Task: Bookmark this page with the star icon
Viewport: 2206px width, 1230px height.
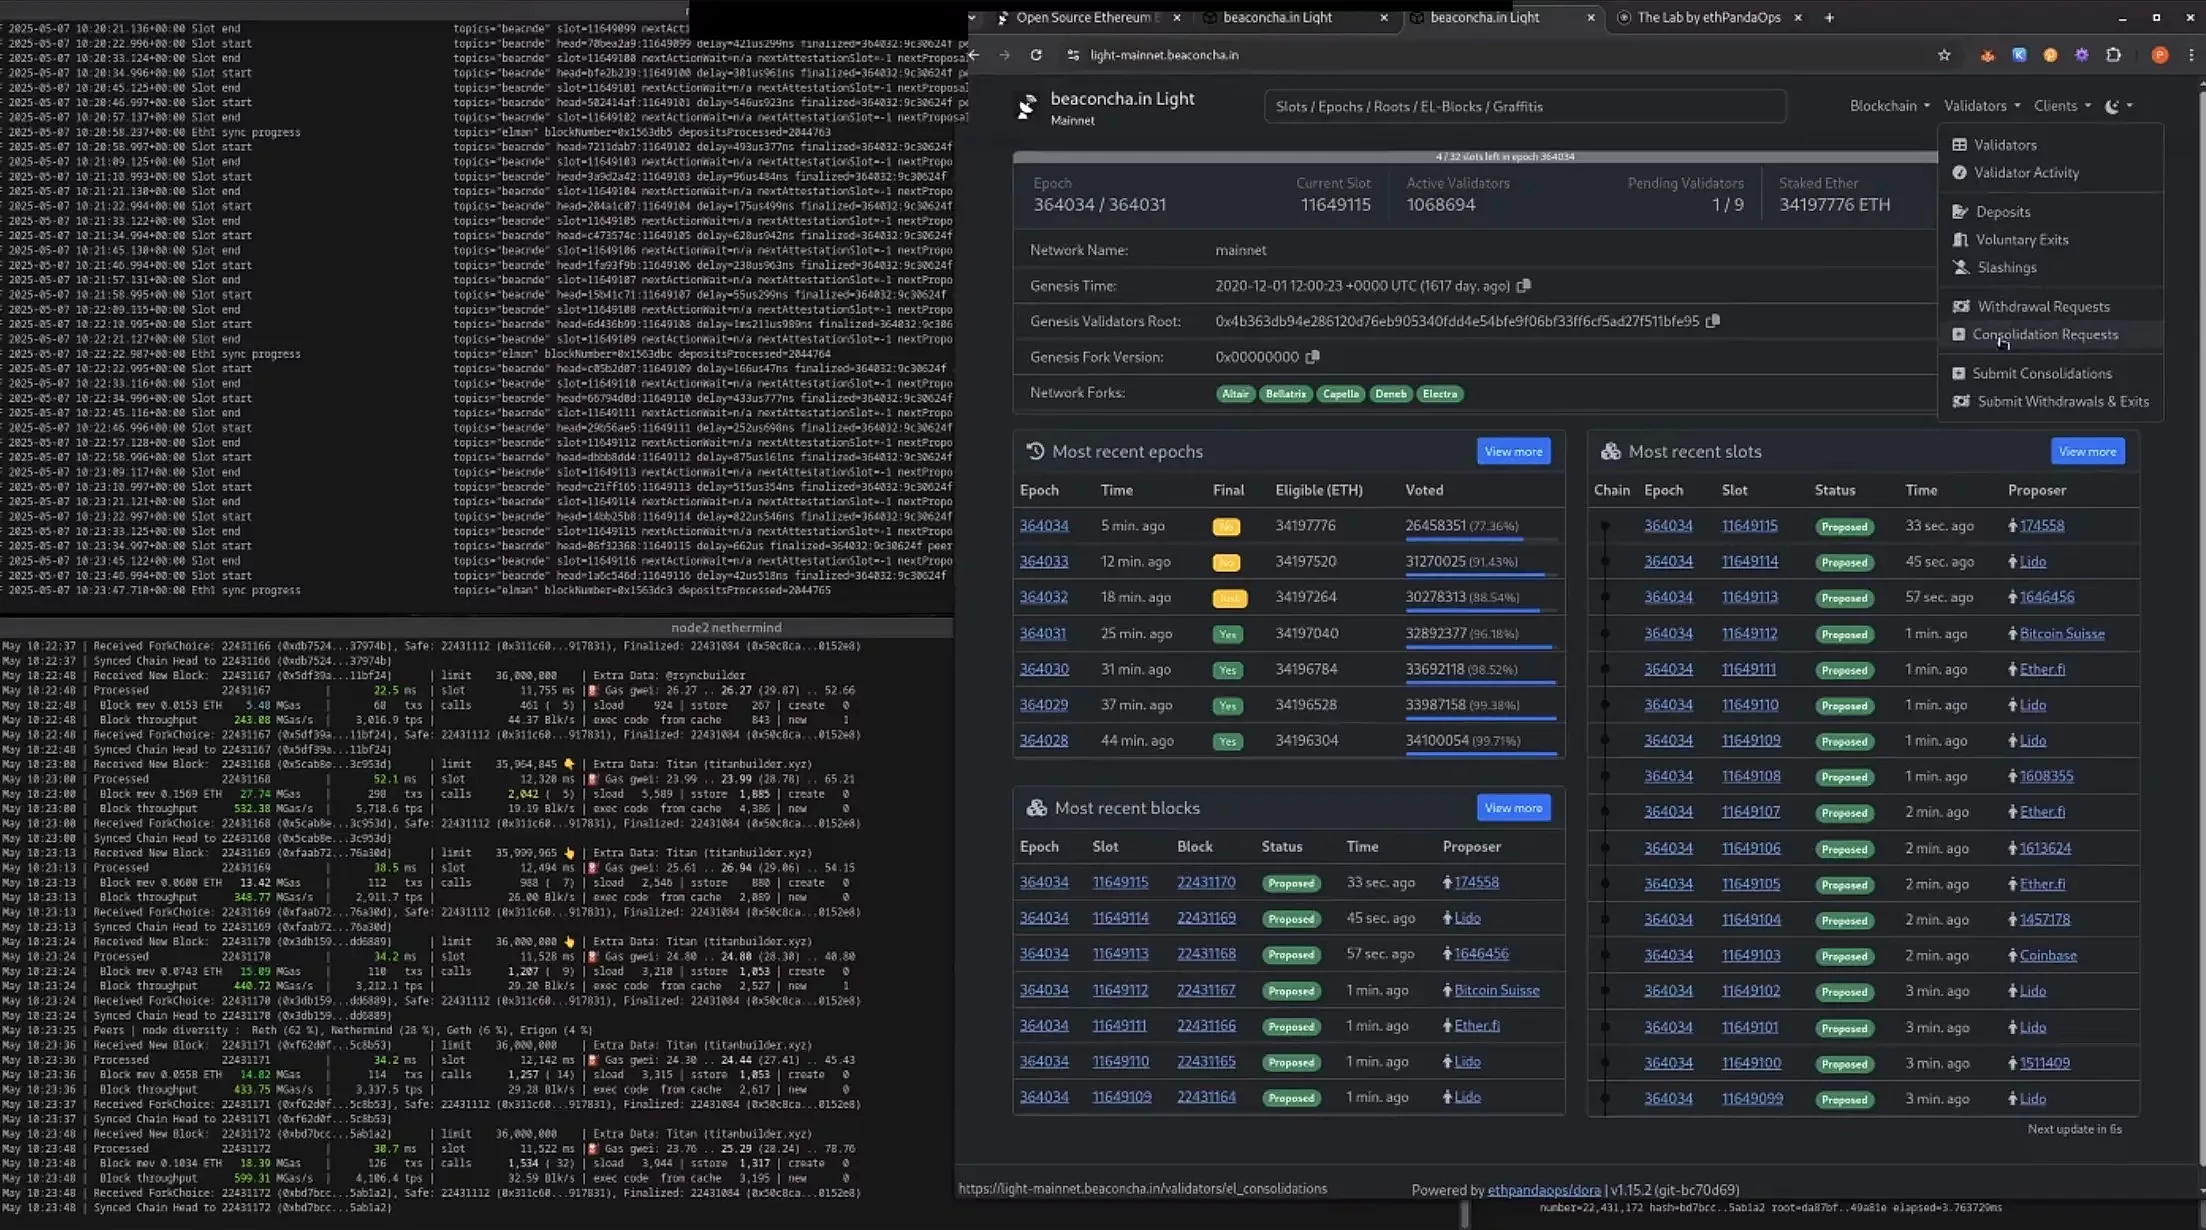Action: click(1944, 55)
